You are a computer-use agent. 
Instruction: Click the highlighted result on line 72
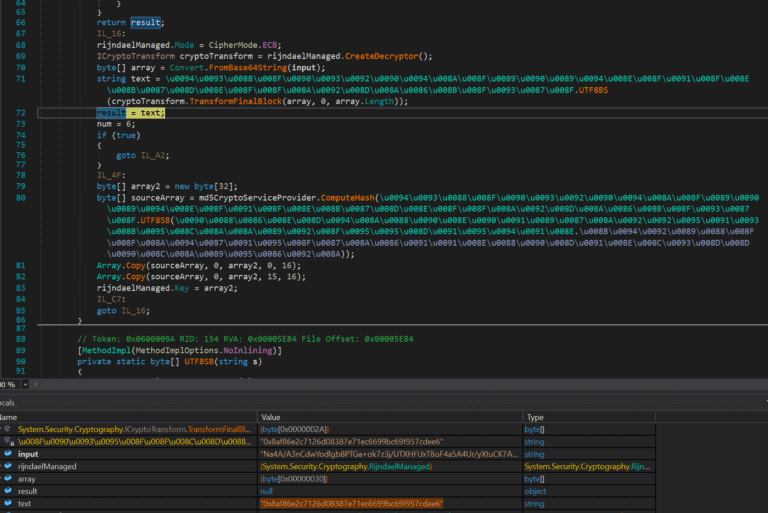(111, 113)
